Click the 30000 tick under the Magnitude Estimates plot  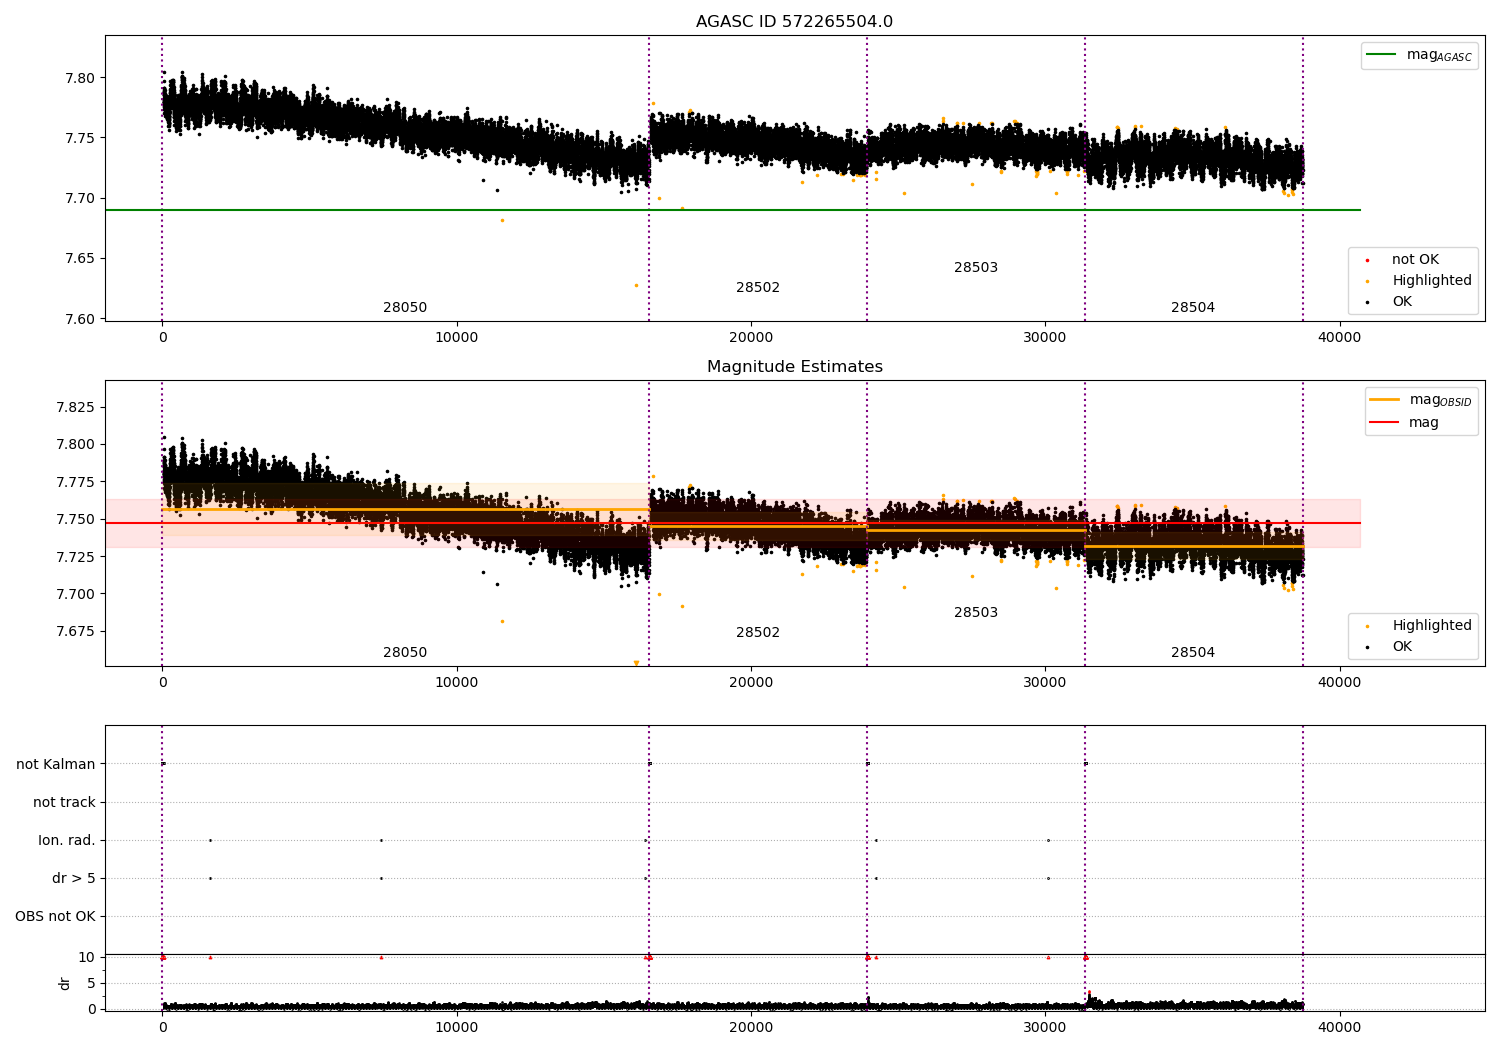coord(1045,683)
